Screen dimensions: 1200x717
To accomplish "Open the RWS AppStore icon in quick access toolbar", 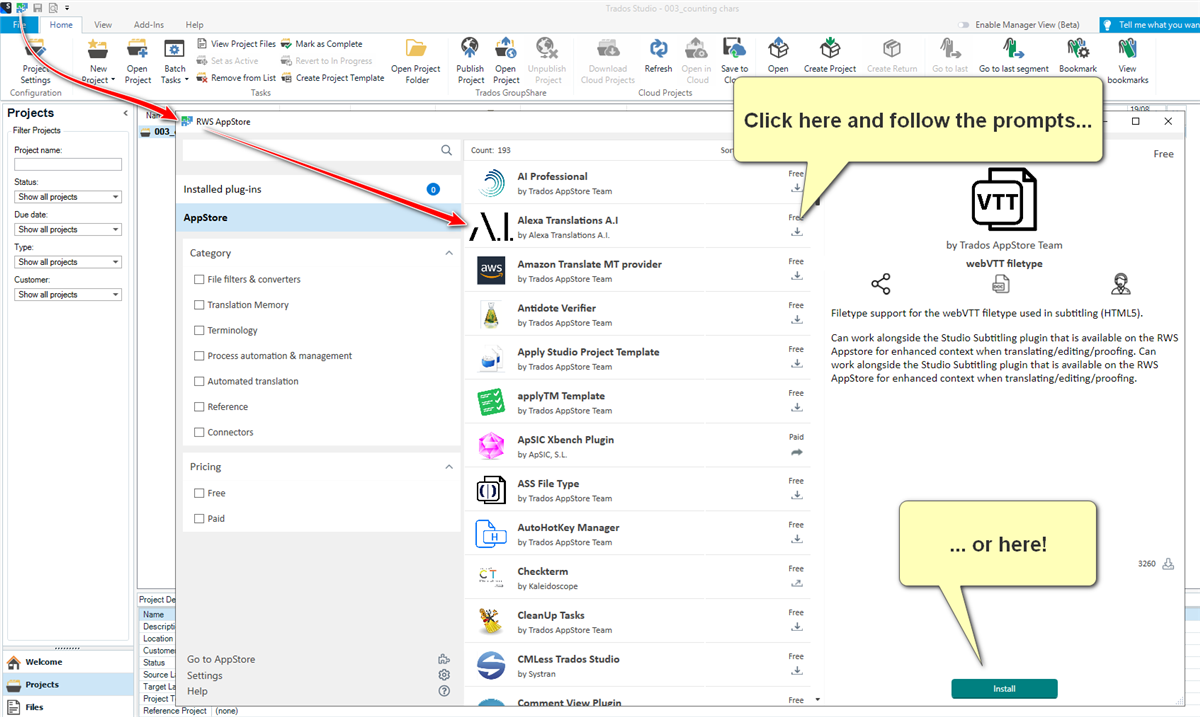I will click(x=21, y=7).
